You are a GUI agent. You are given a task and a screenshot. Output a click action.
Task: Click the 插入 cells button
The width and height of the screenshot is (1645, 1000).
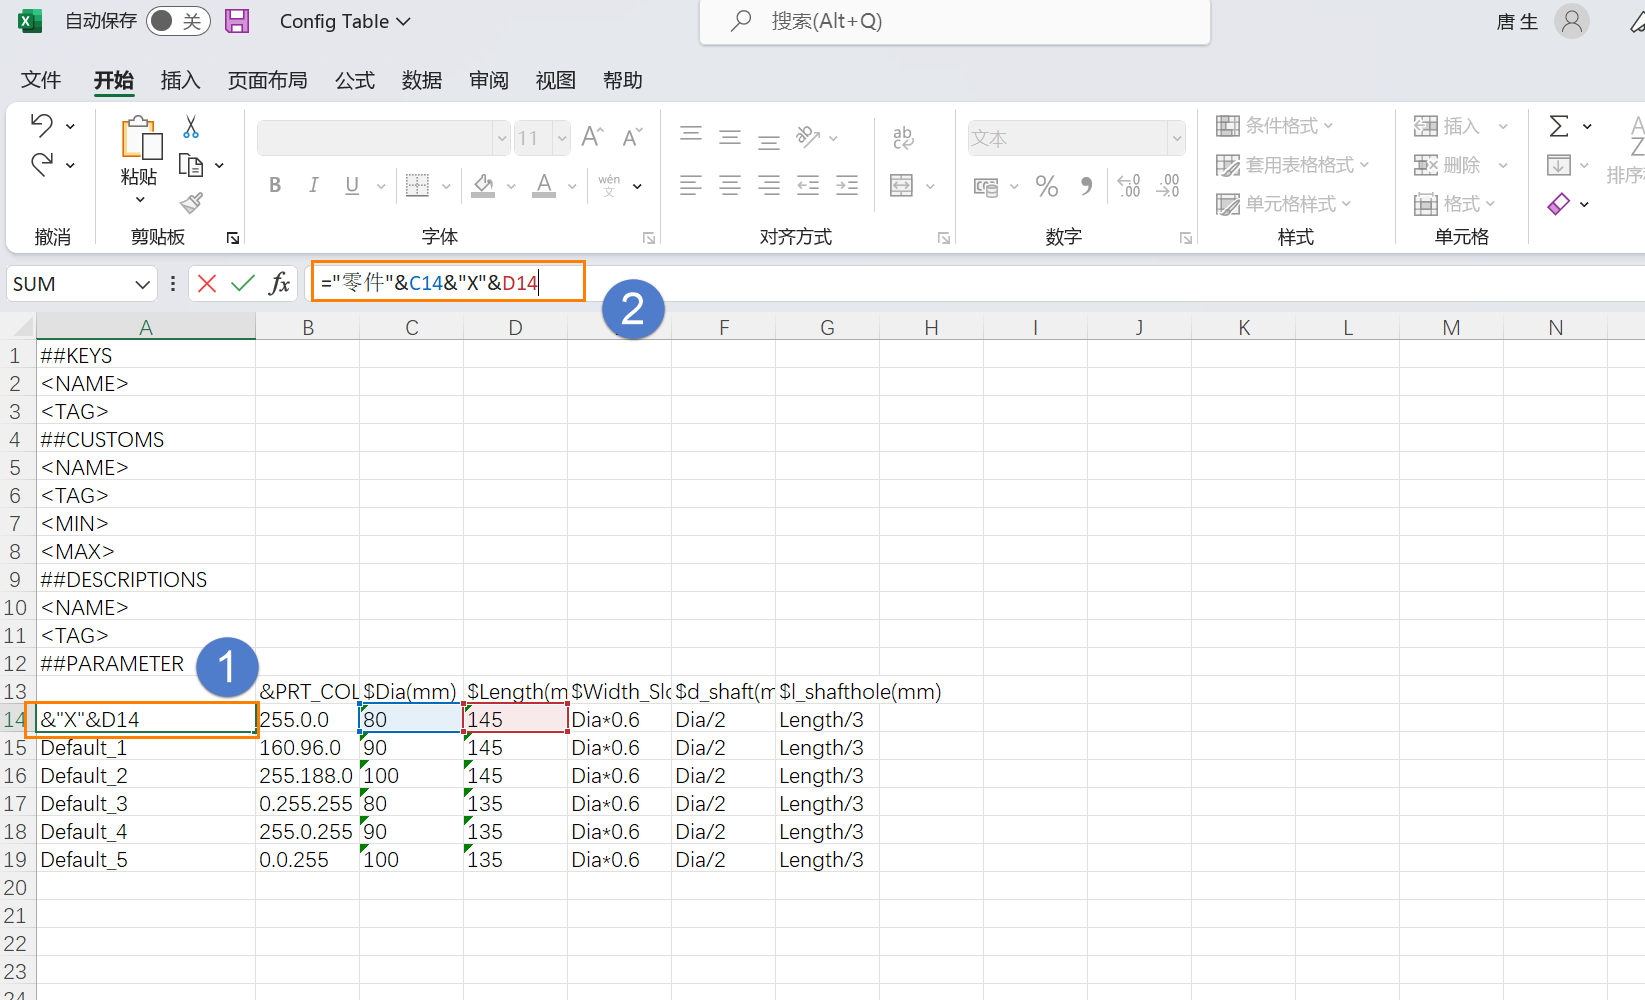(x=1447, y=126)
